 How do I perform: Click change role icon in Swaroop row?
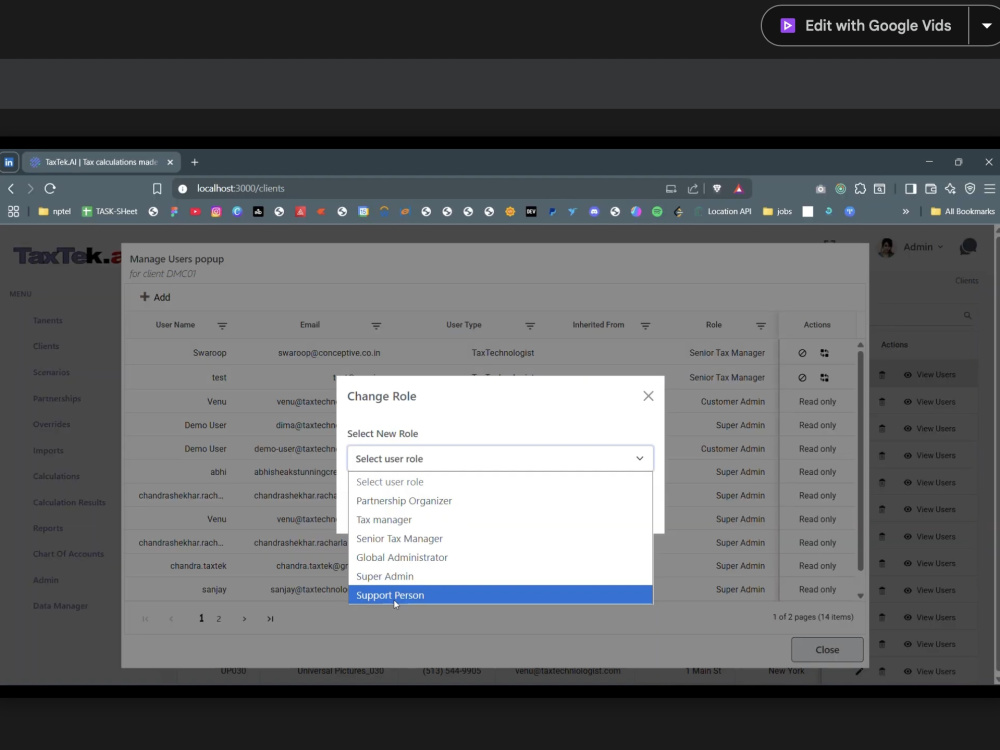coord(825,353)
